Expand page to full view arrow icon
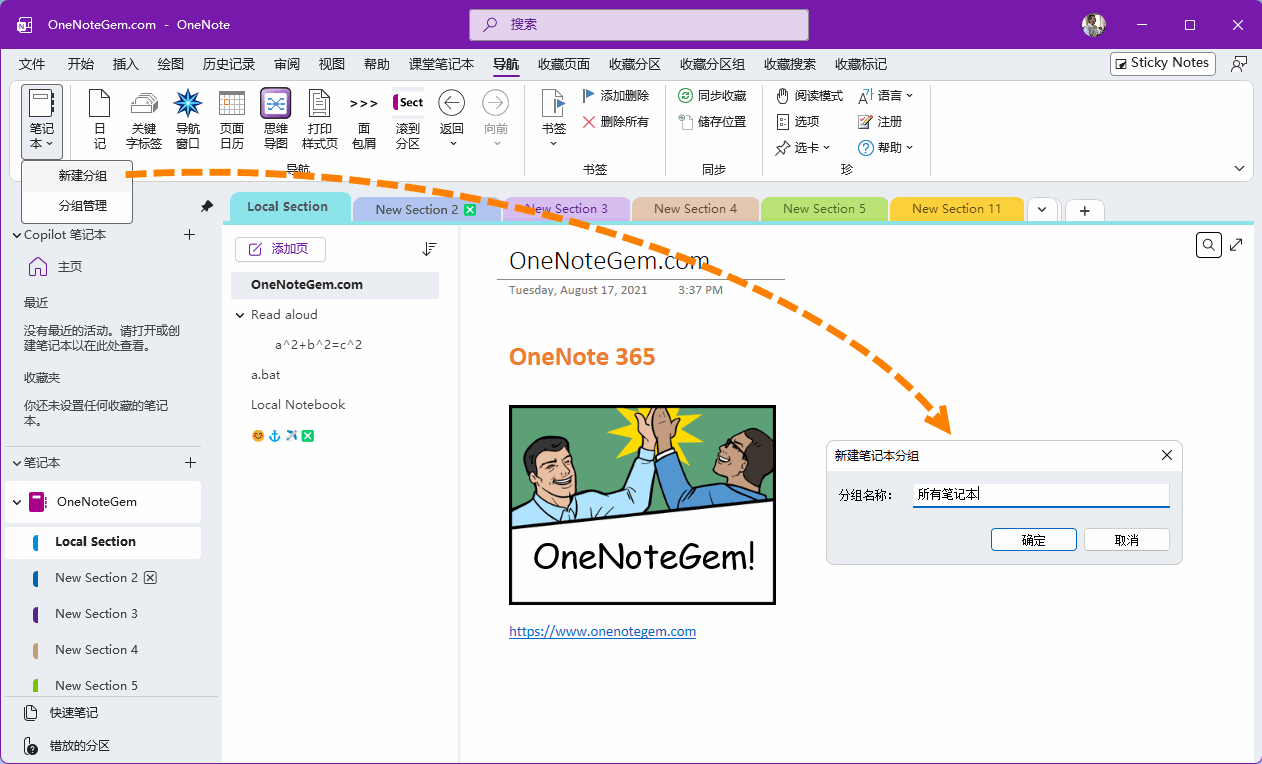Screen dimensions: 1262x764 [x=1237, y=245]
